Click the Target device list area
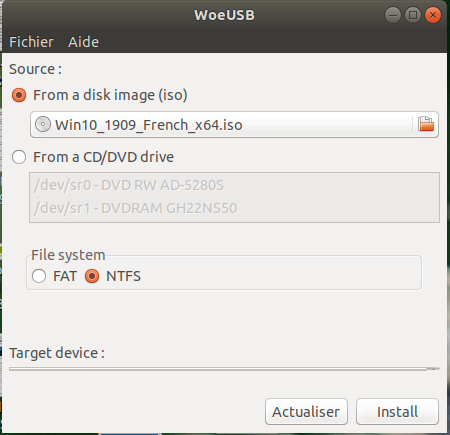Image resolution: width=450 pixels, height=435 pixels. 224,369
